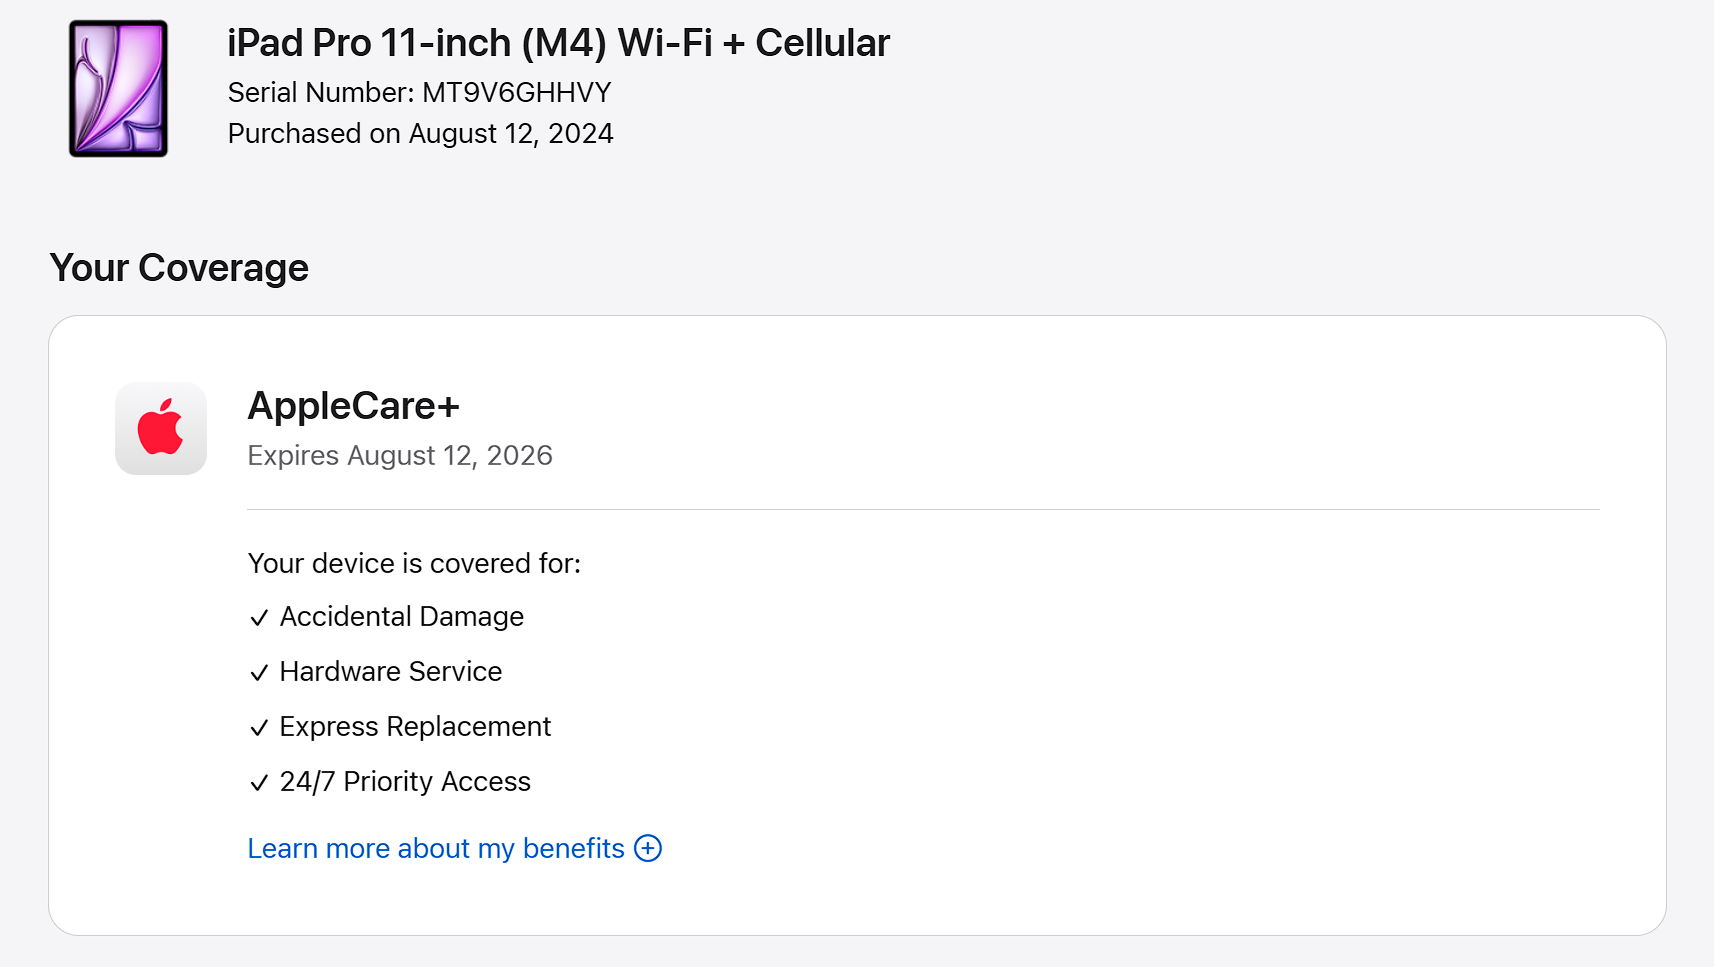Screen dimensions: 1714x967
Task: Click the checkmark beside 24/7 Priority Access
Action: click(x=259, y=783)
